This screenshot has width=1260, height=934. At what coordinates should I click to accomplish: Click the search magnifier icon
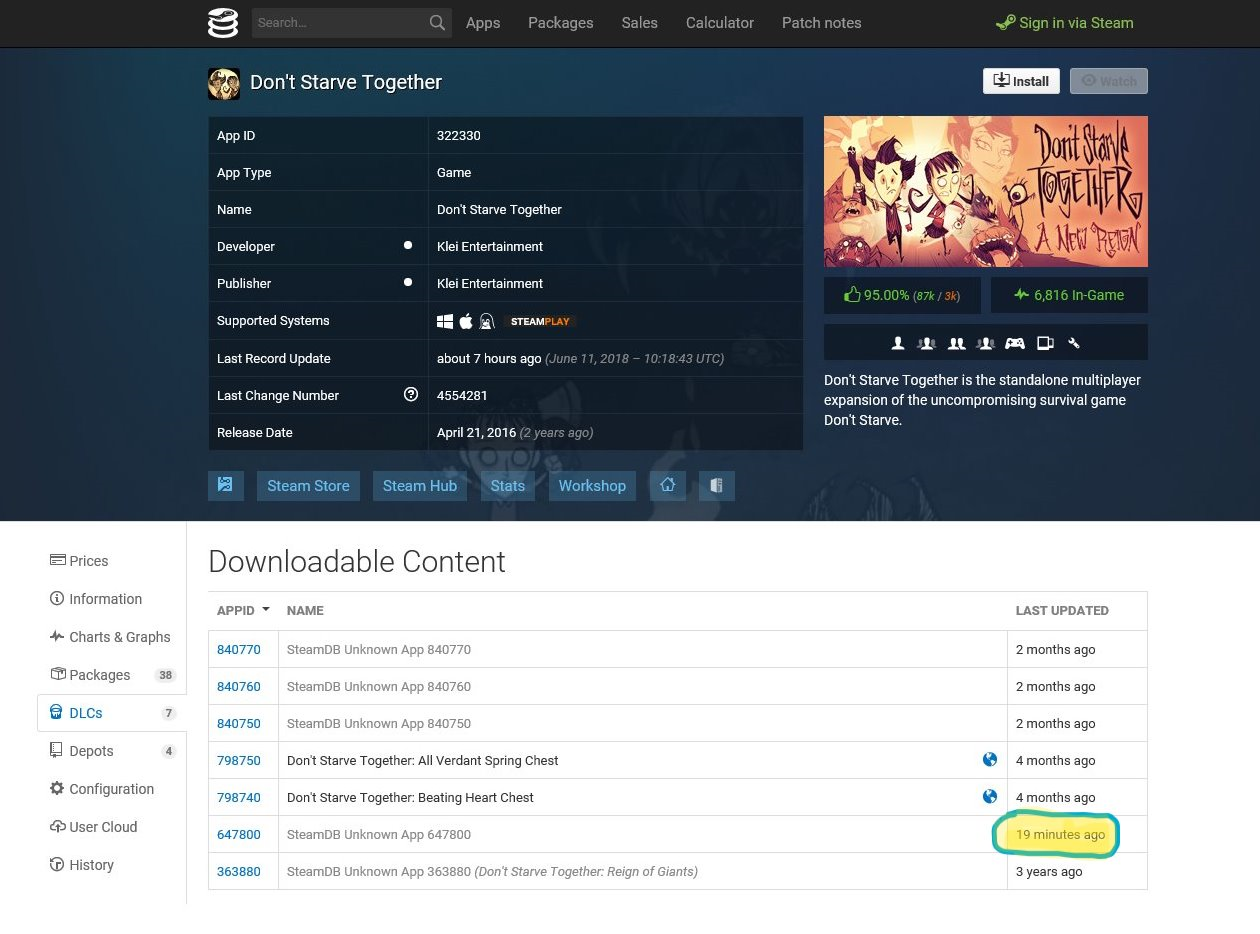pyautogui.click(x=437, y=22)
